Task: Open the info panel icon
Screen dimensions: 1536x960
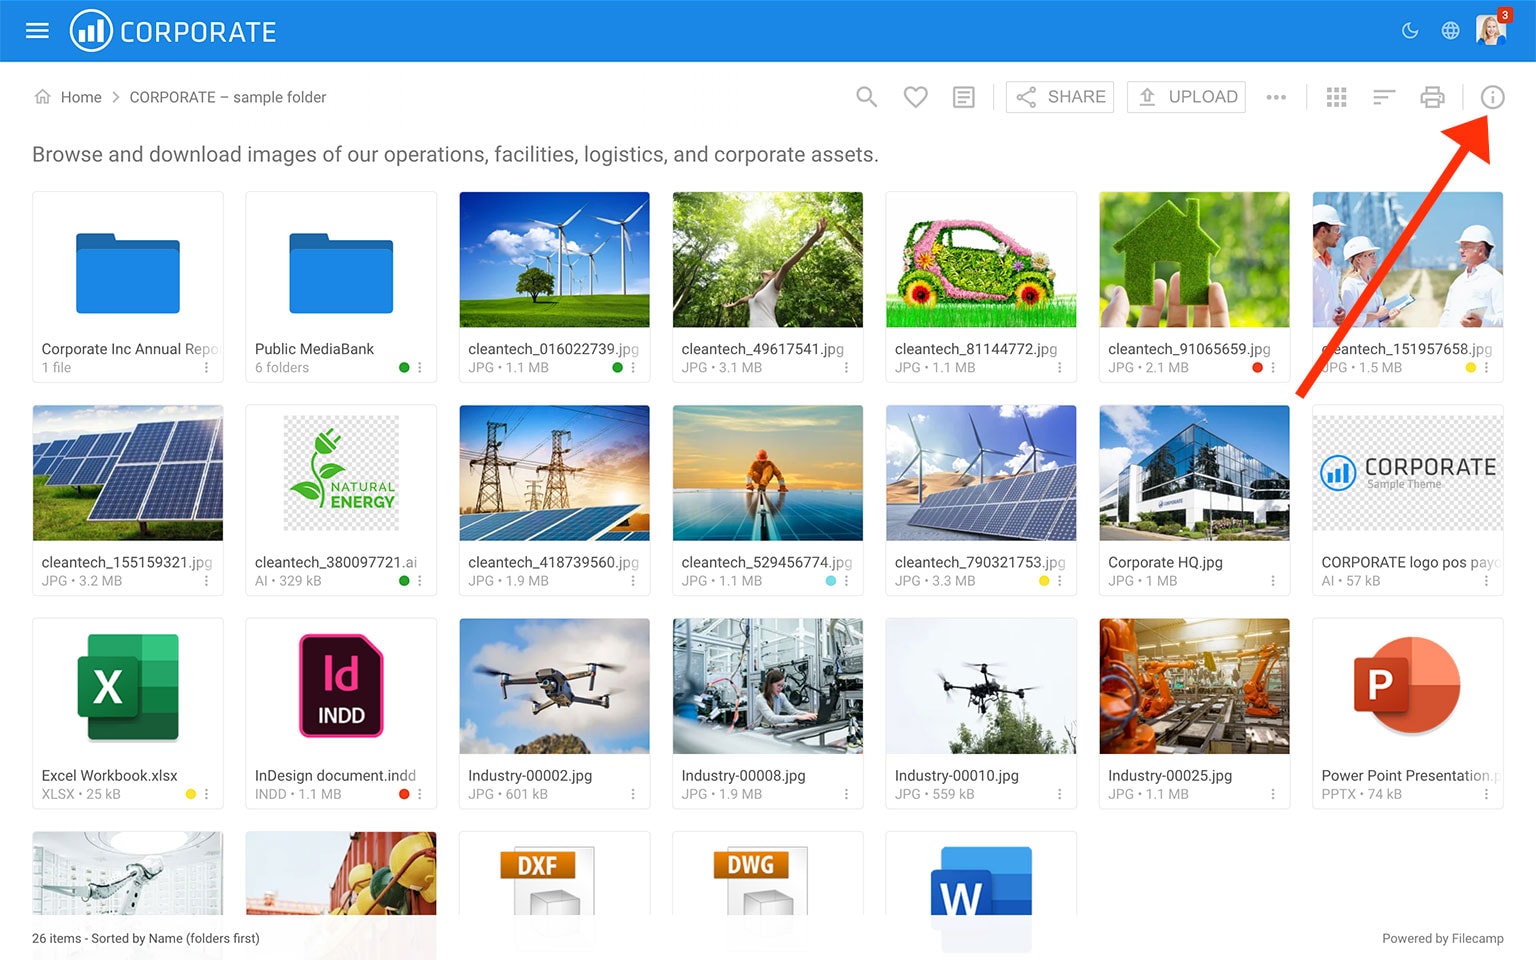Action: click(x=1492, y=97)
